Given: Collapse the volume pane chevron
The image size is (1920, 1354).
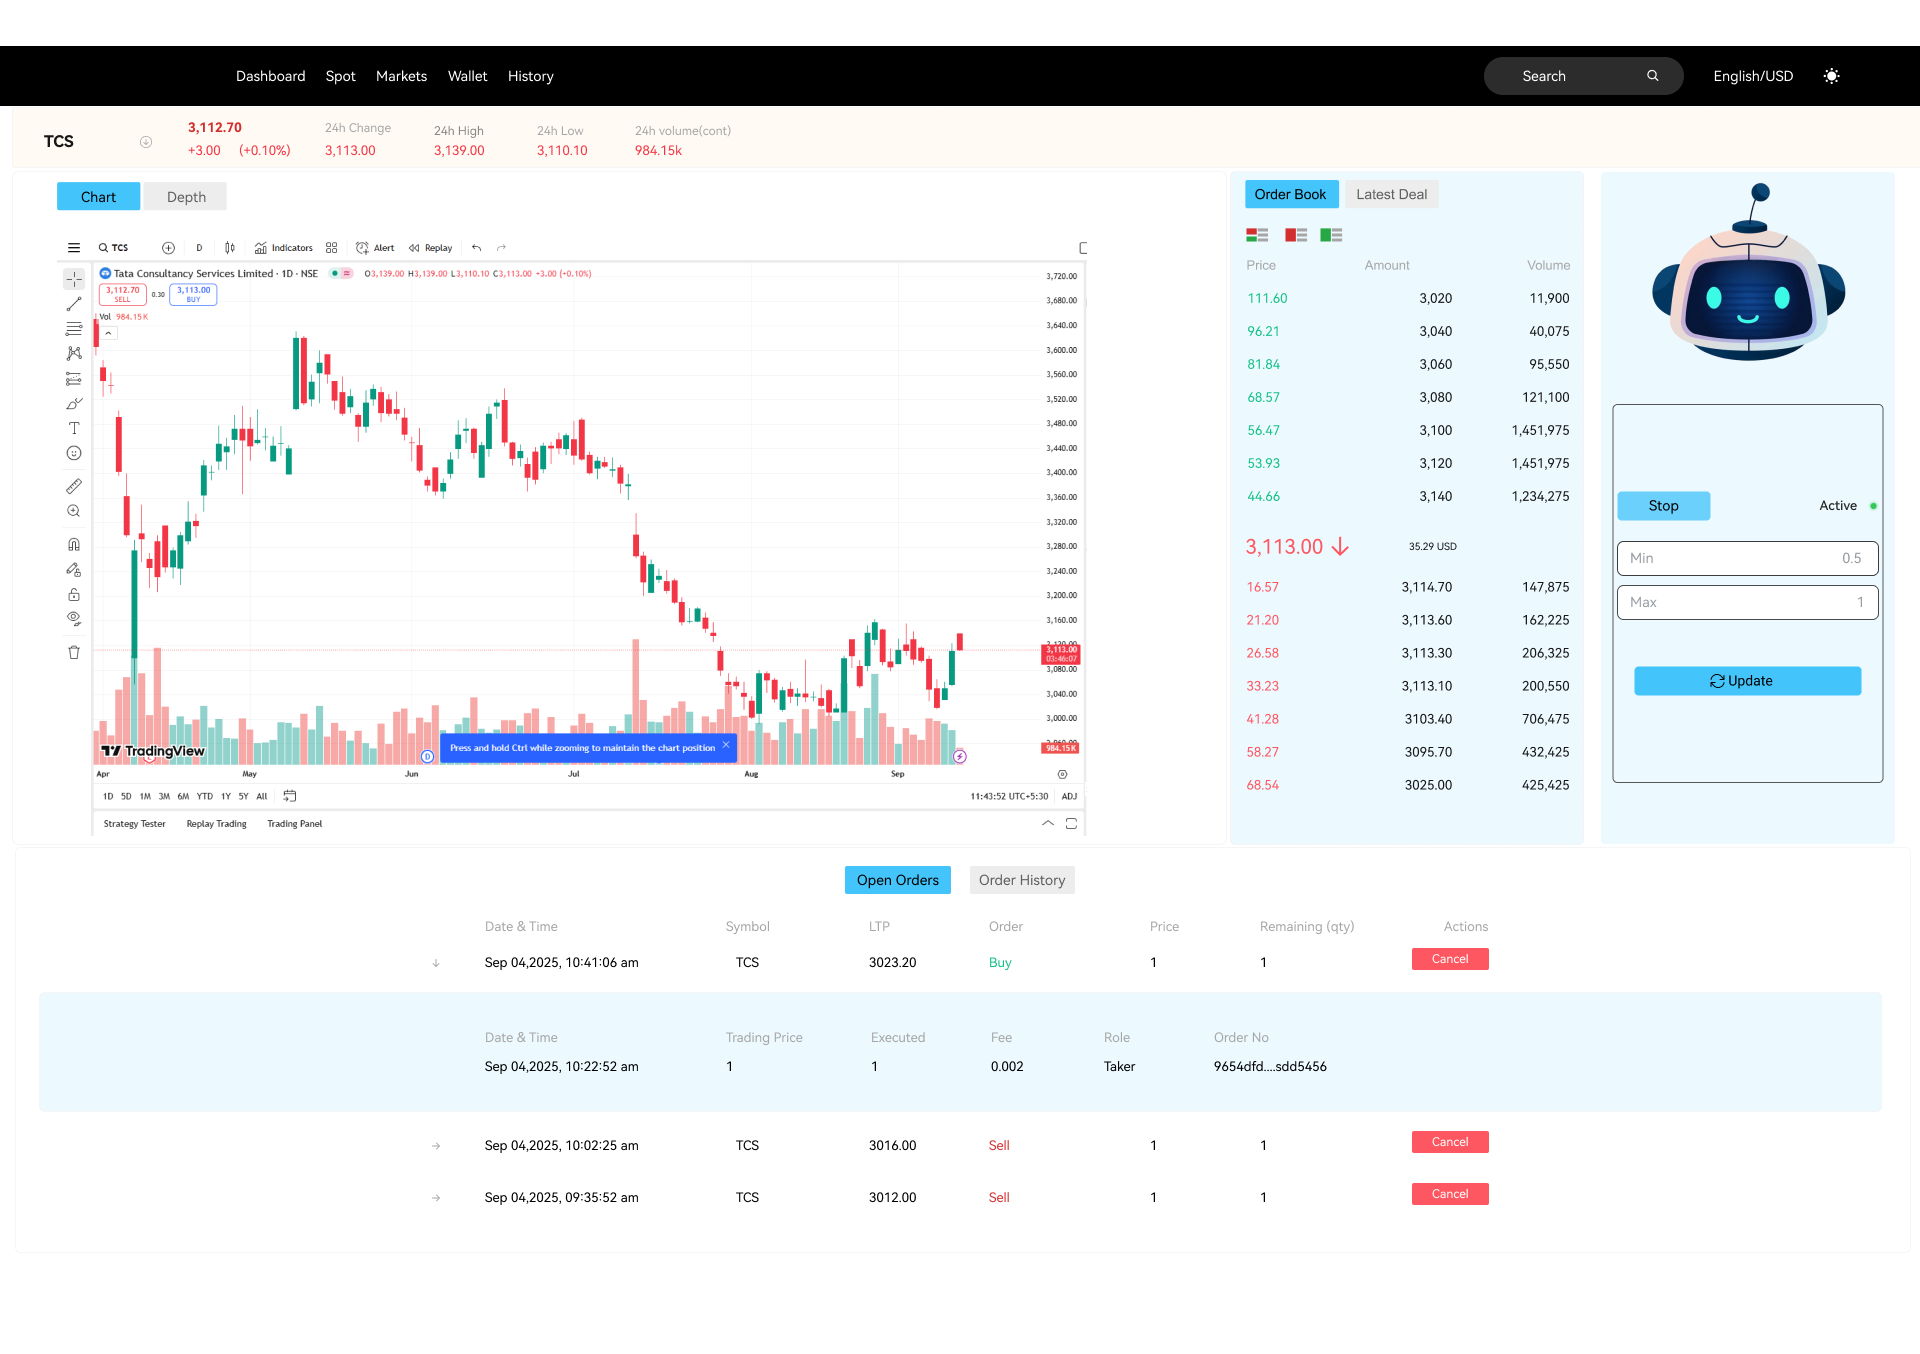Looking at the screenshot, I should pyautogui.click(x=107, y=333).
